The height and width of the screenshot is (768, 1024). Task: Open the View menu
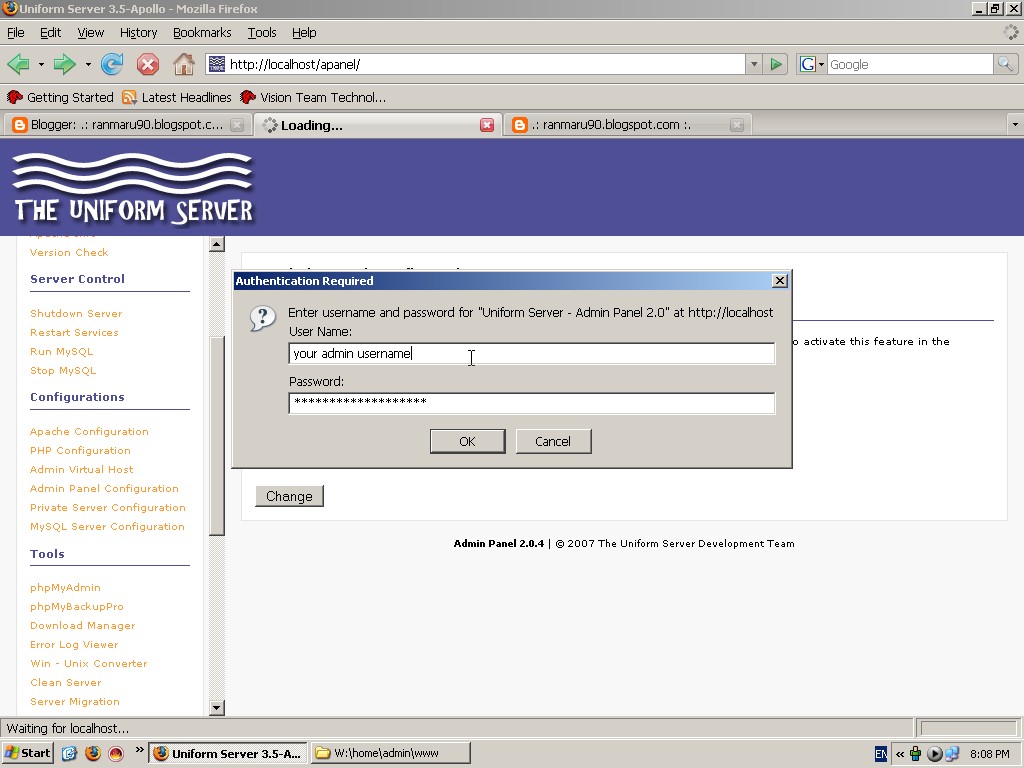pyautogui.click(x=90, y=33)
